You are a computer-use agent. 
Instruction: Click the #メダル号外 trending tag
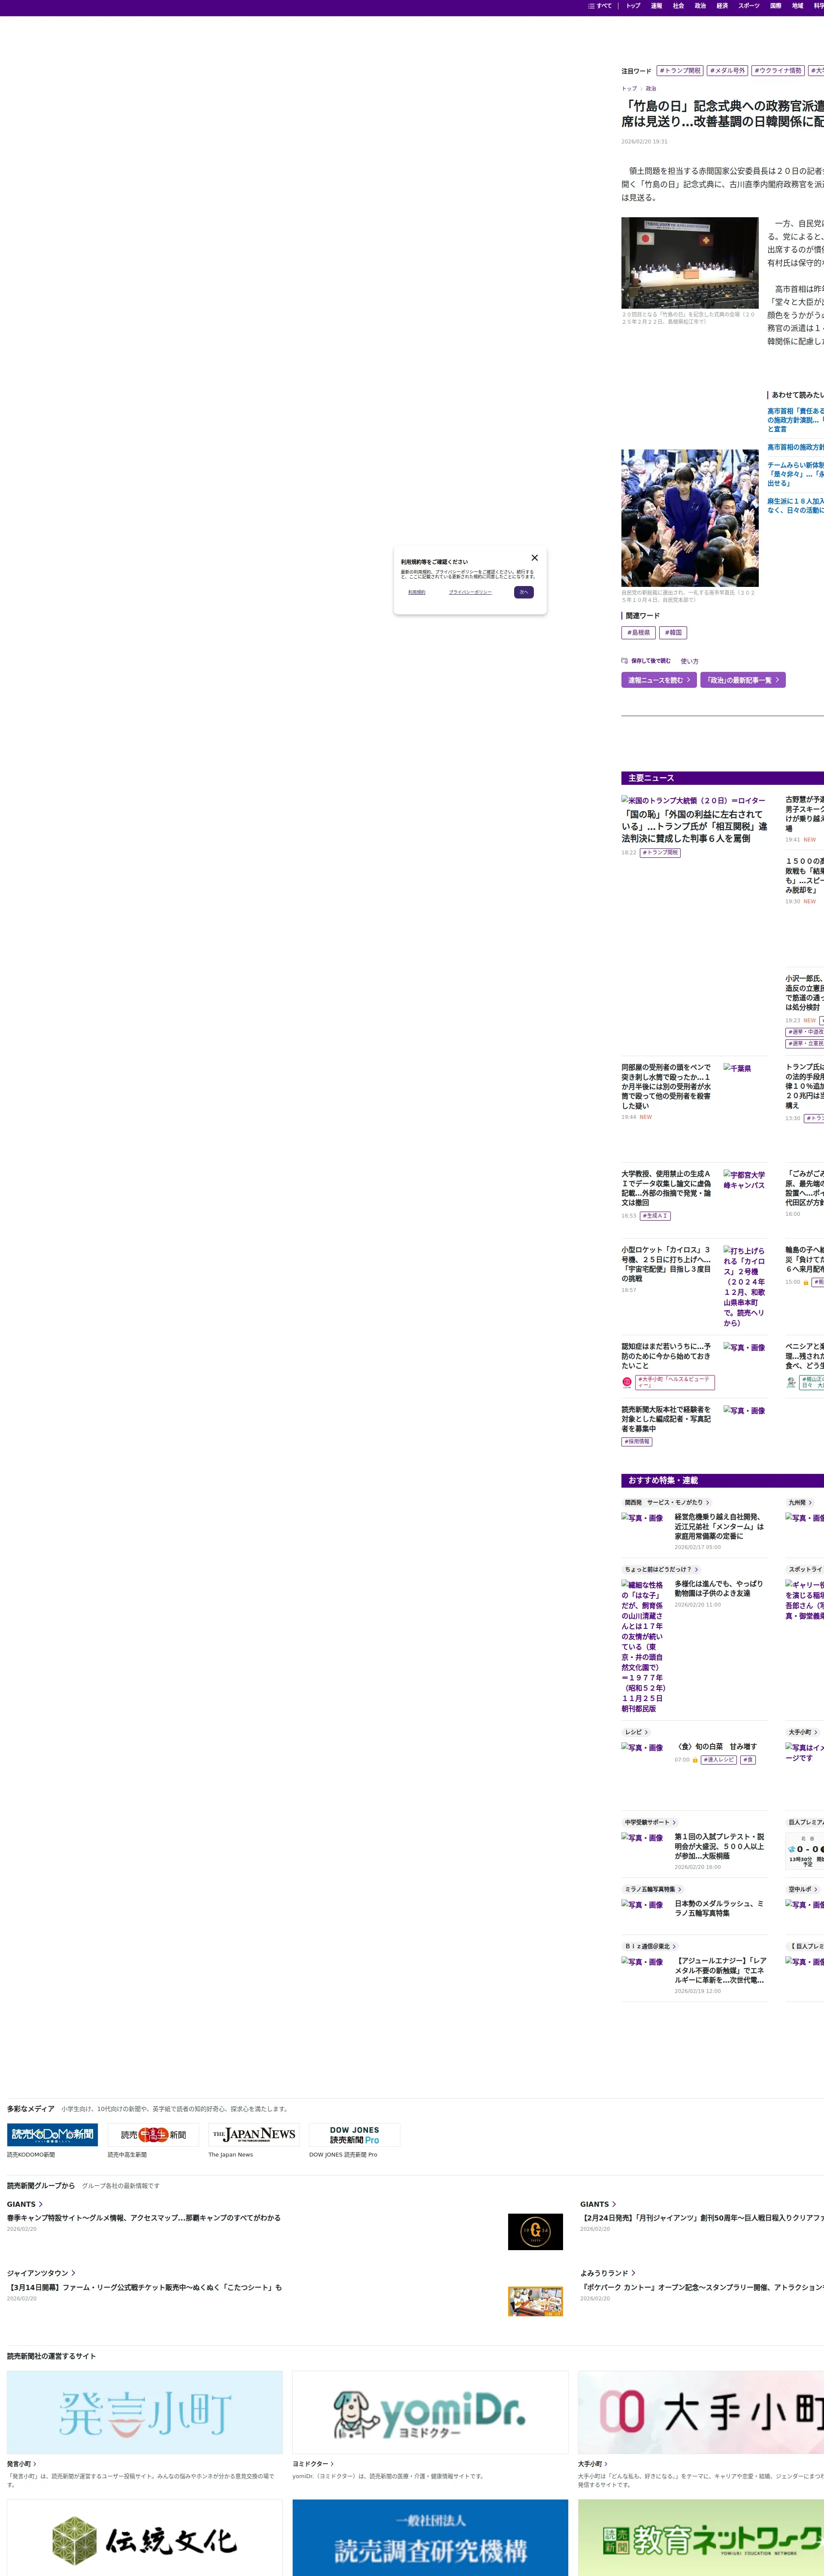[727, 71]
